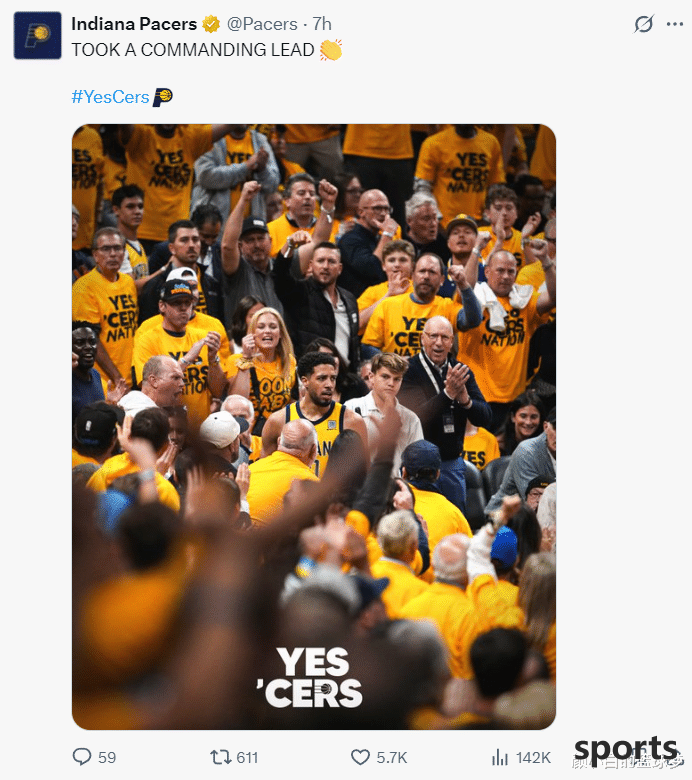Click the 59 replies count
Viewport: 692px width, 780px height.
pyautogui.click(x=107, y=757)
